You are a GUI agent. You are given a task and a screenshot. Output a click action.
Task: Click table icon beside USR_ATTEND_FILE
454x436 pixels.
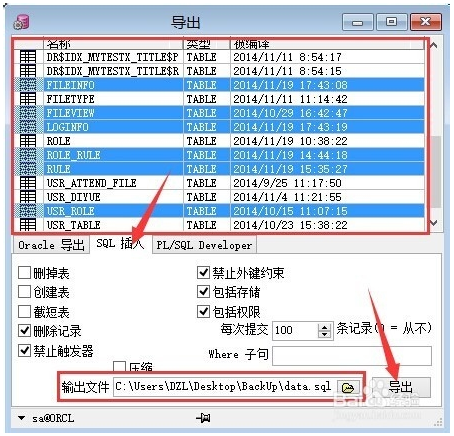(x=28, y=183)
